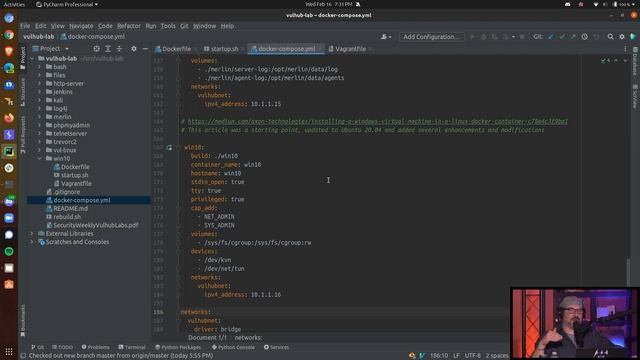Open Ubuntu Show Applications grid

[x=9, y=351]
